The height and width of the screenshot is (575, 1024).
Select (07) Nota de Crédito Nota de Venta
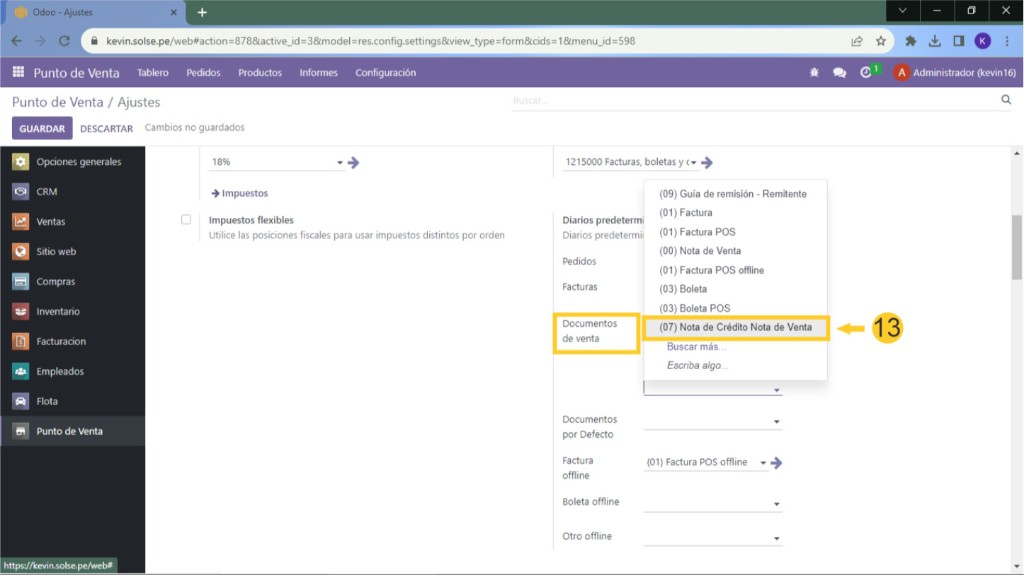pos(735,327)
